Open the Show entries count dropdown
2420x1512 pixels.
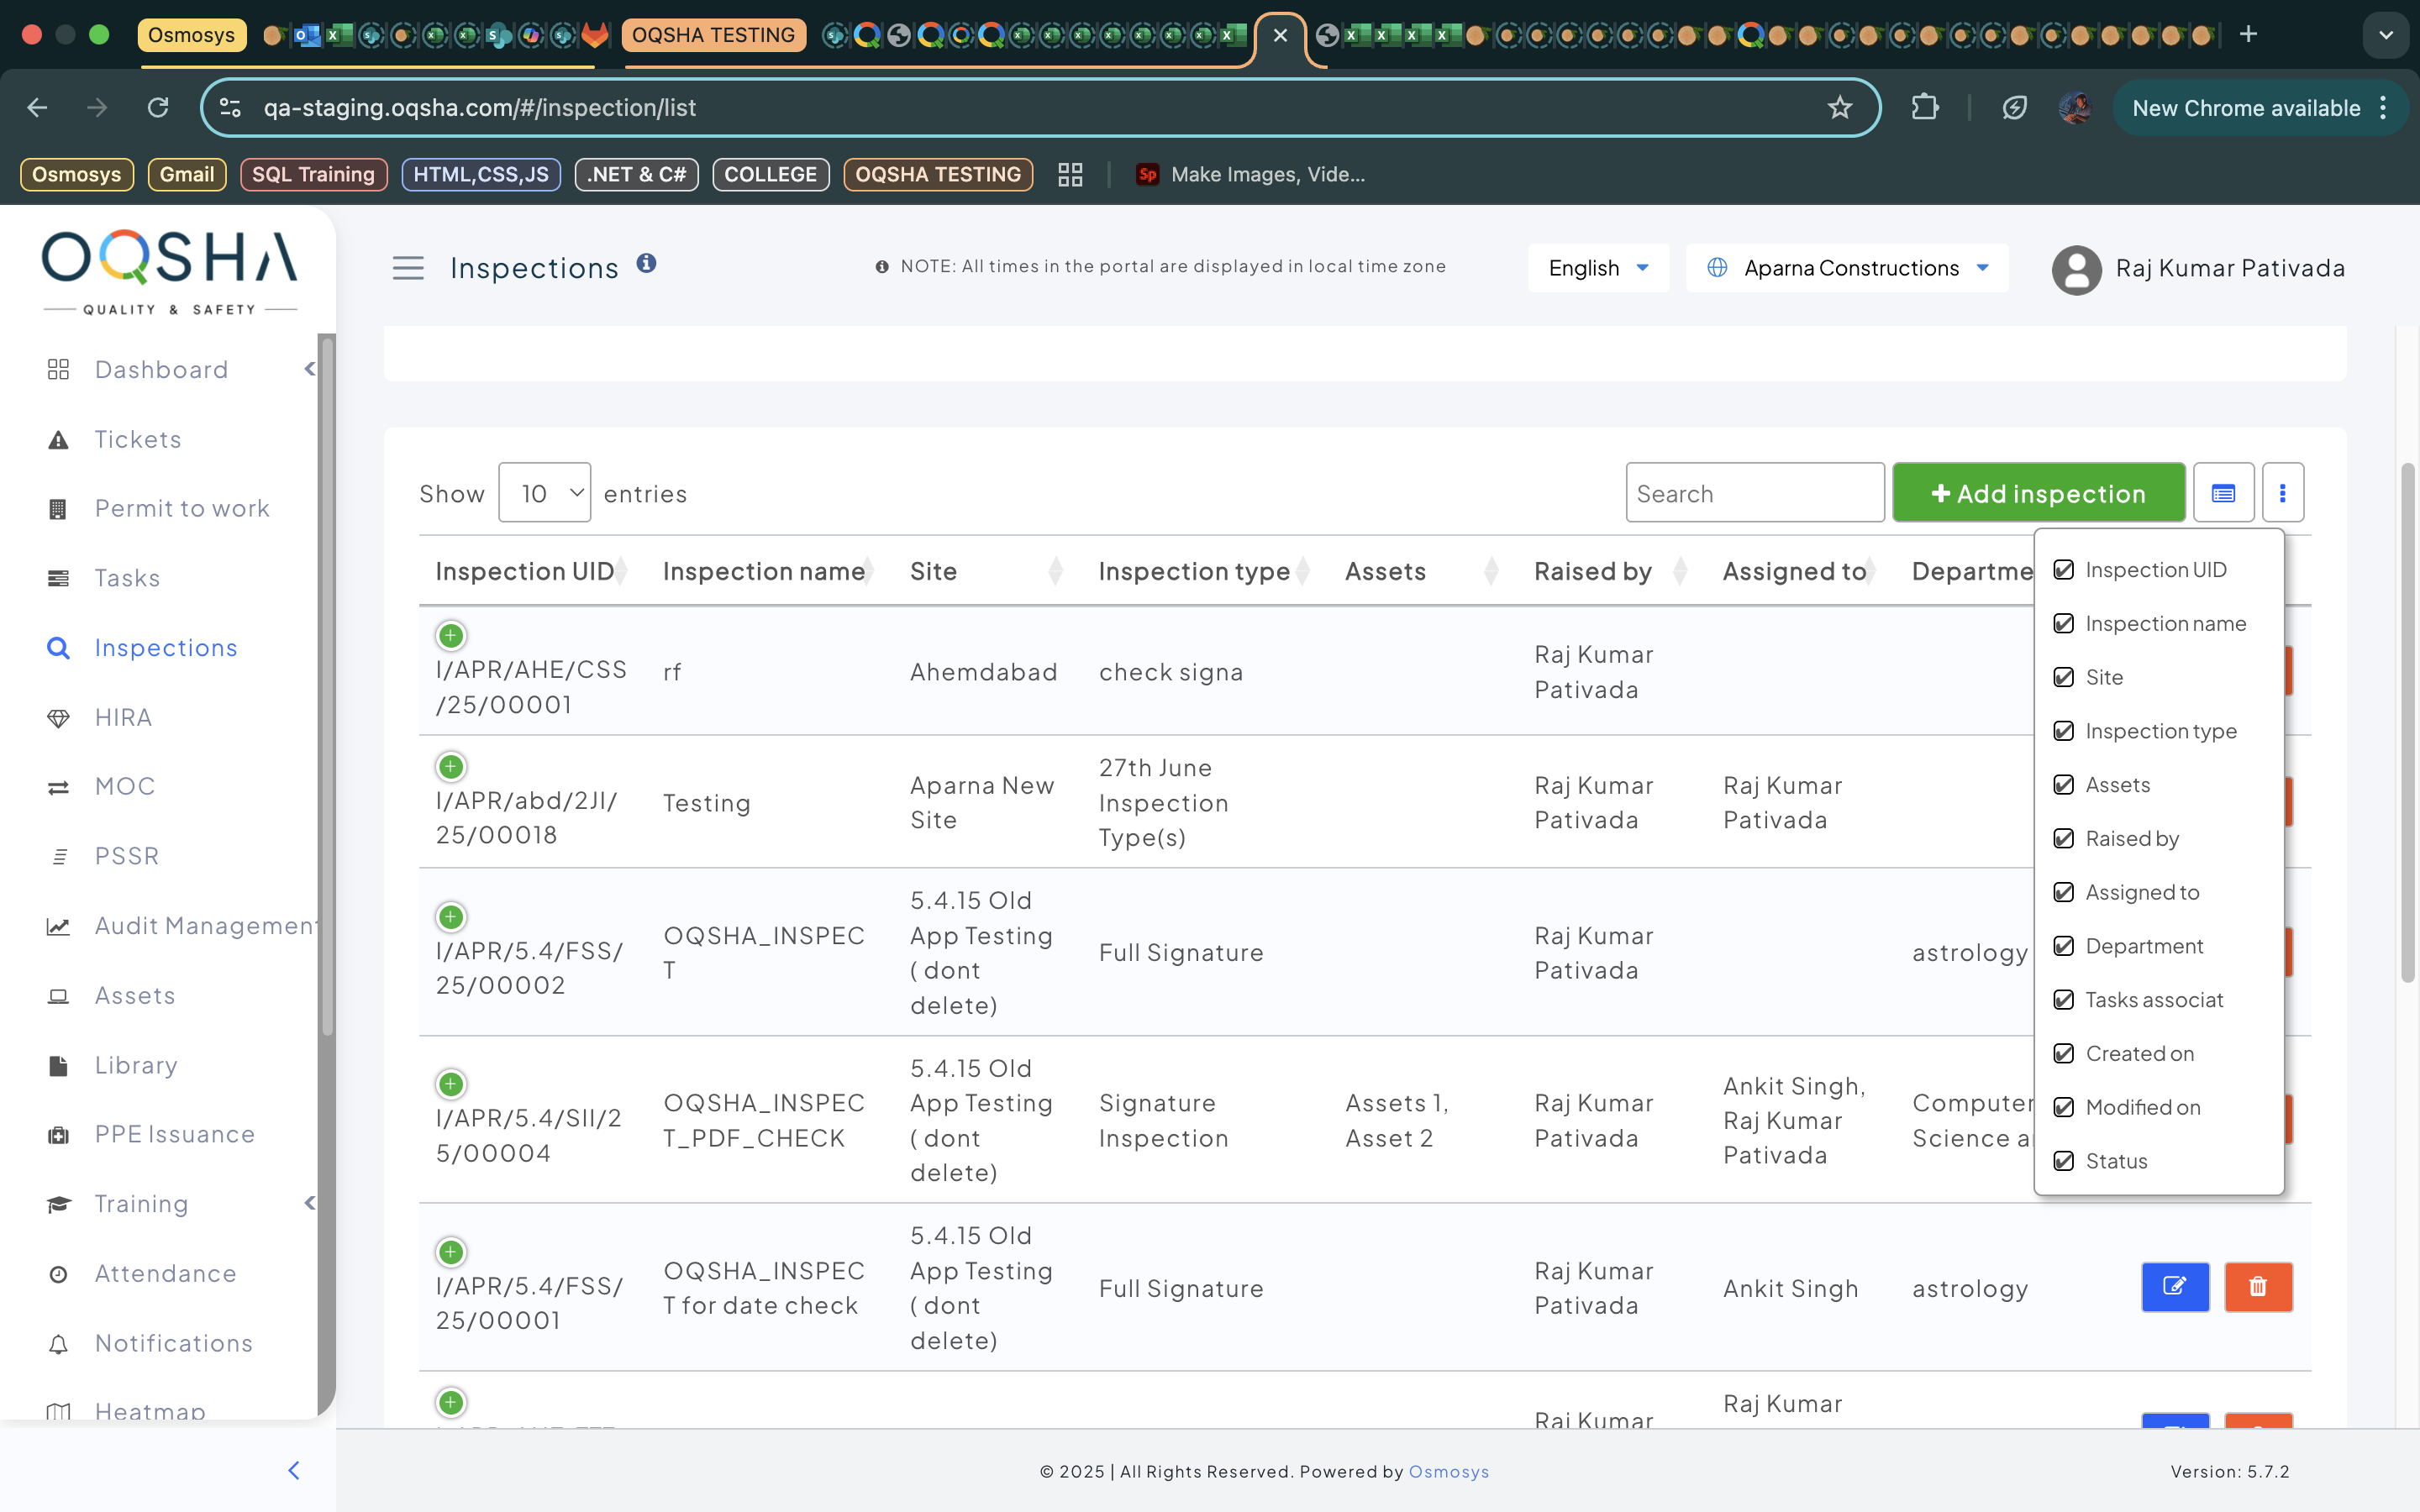pos(544,493)
